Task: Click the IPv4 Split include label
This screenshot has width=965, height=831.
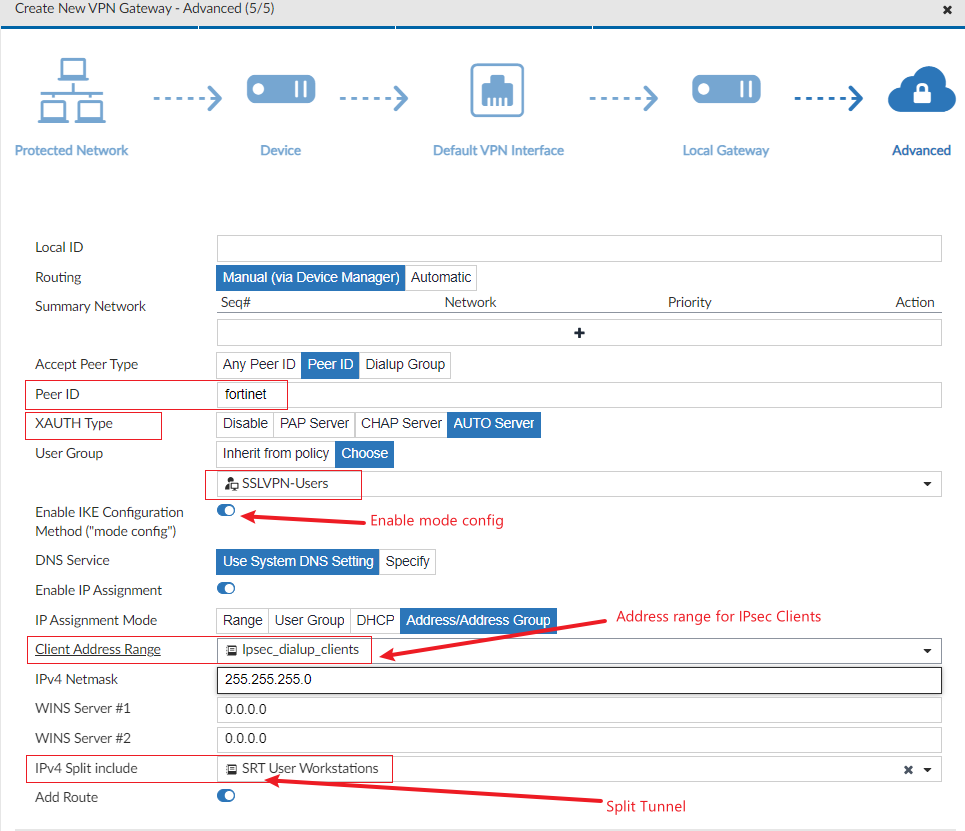Action: [x=86, y=768]
